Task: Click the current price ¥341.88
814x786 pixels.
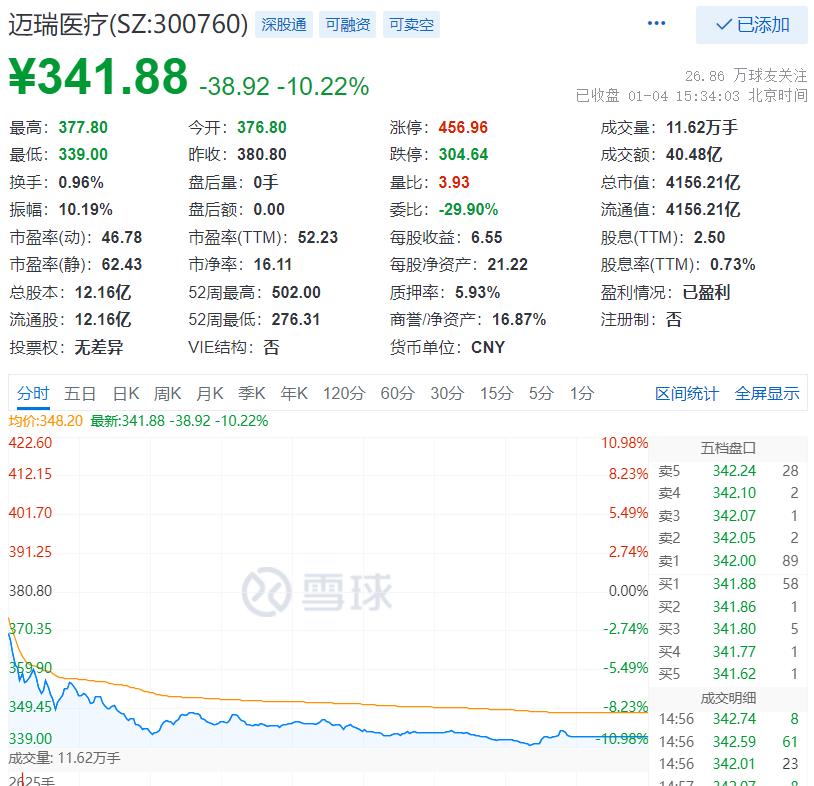Action: (98, 76)
